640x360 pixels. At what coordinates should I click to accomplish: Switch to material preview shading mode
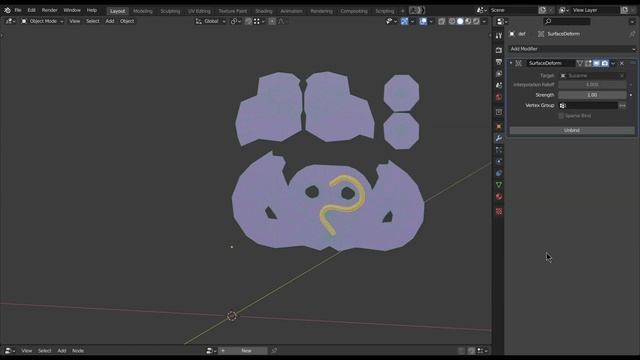[468, 21]
